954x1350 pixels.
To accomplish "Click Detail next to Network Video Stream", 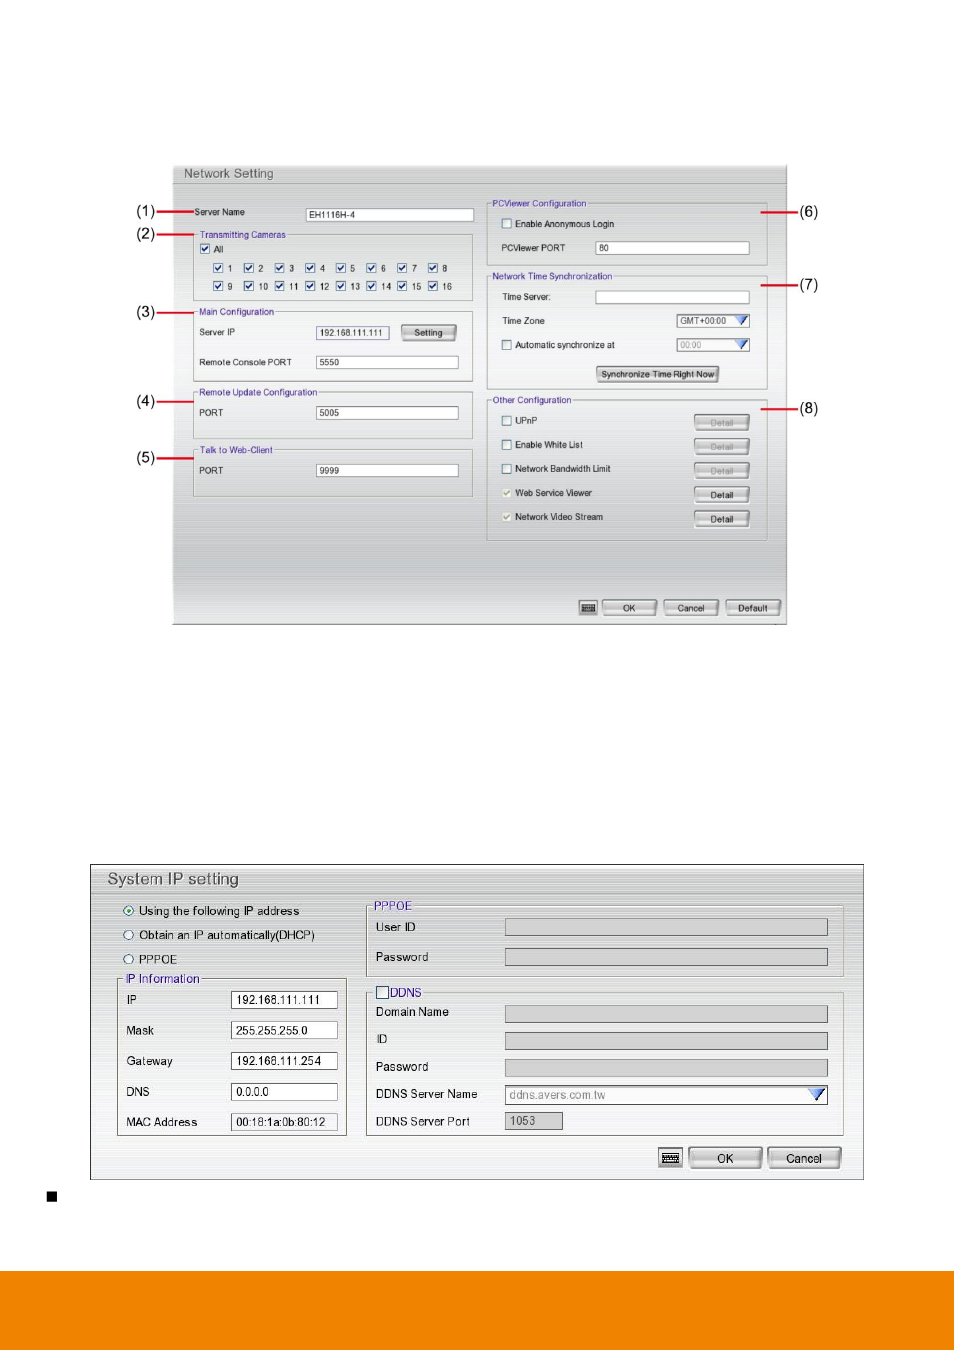I will 721,518.
